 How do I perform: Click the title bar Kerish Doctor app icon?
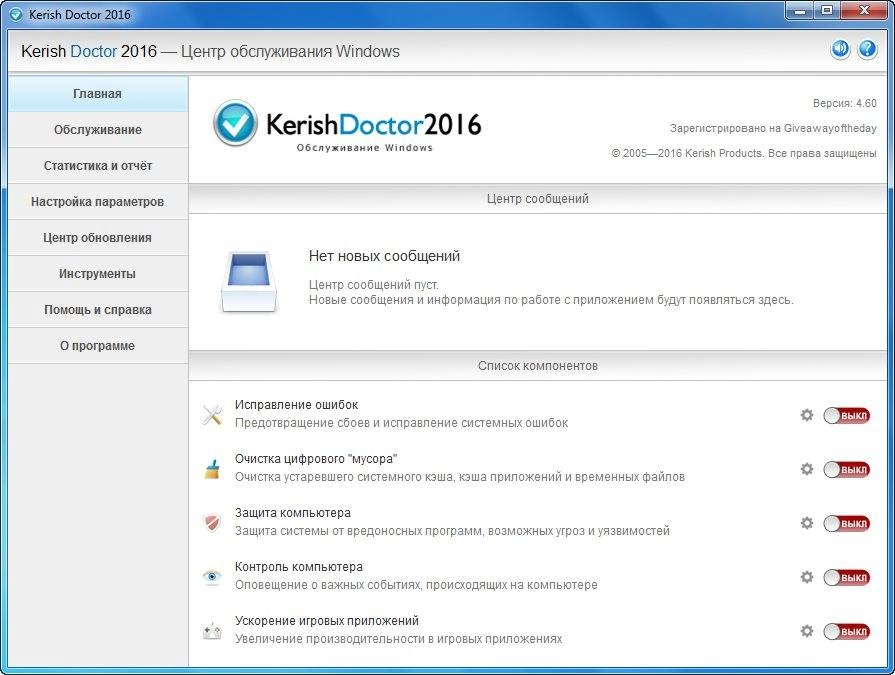click(17, 15)
